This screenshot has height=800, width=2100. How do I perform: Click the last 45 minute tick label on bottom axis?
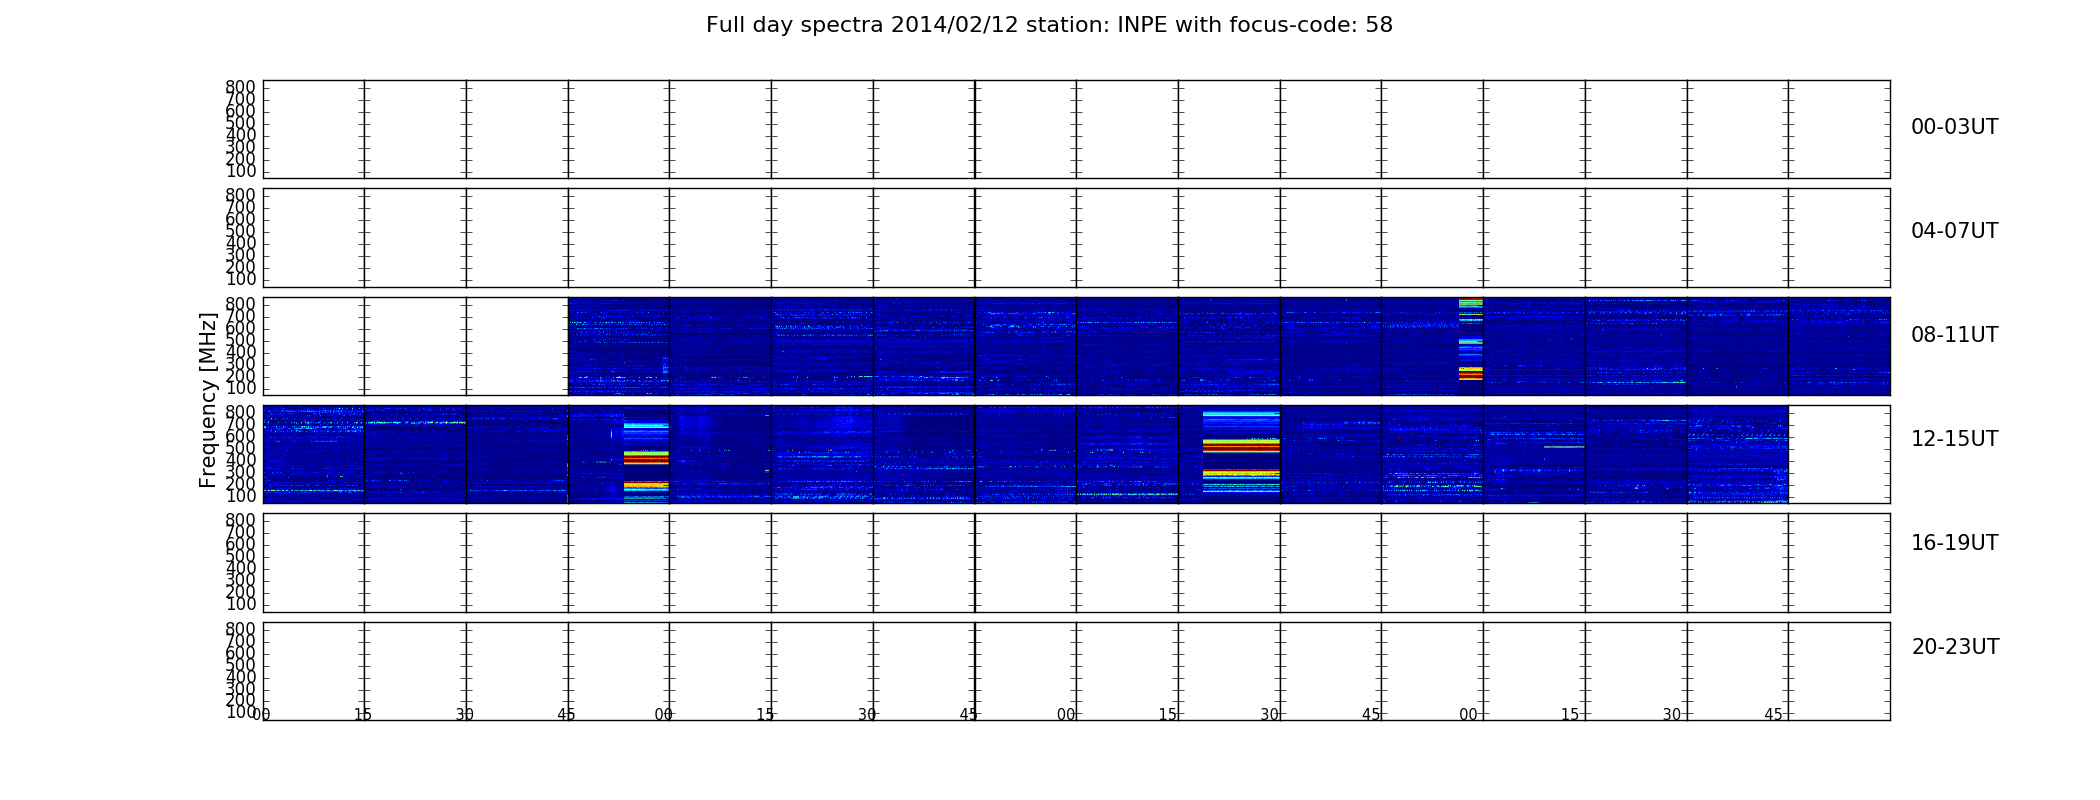point(1773,715)
